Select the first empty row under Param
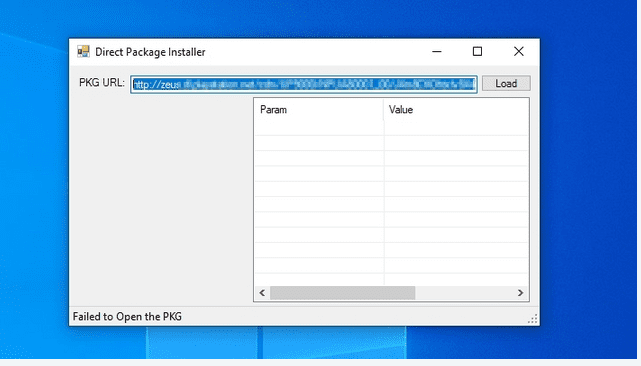 pos(319,128)
